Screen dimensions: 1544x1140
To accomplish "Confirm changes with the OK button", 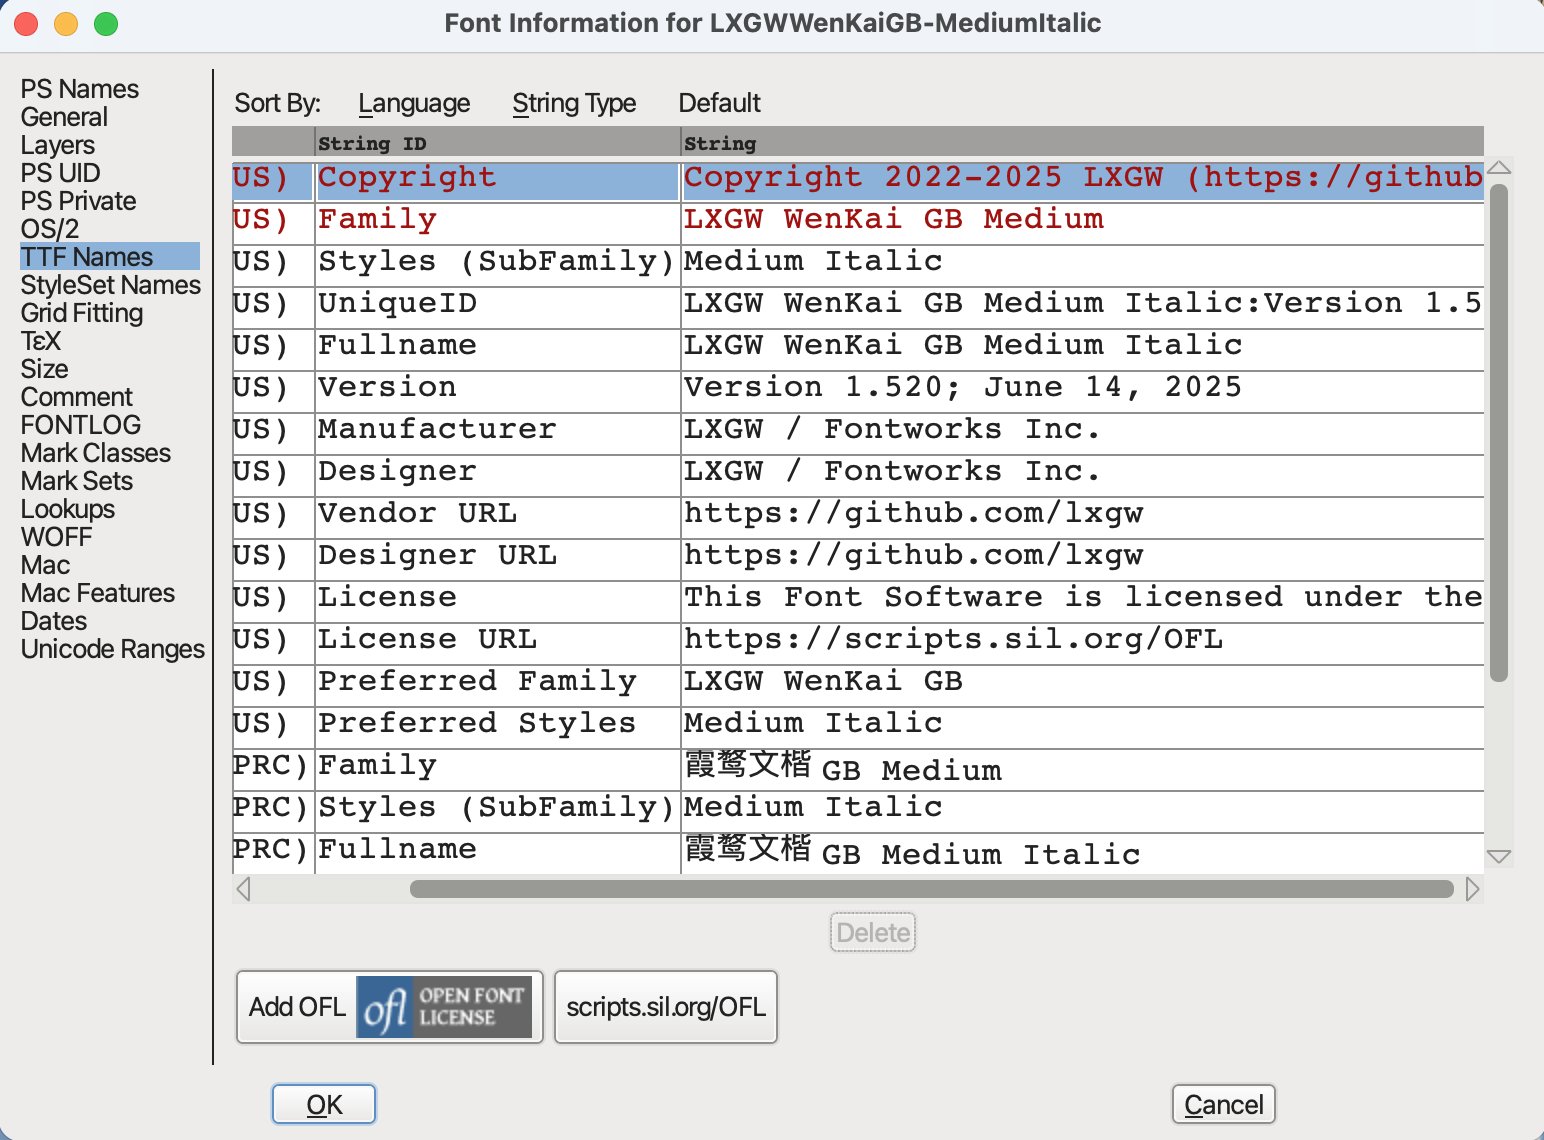I will pos(323,1104).
